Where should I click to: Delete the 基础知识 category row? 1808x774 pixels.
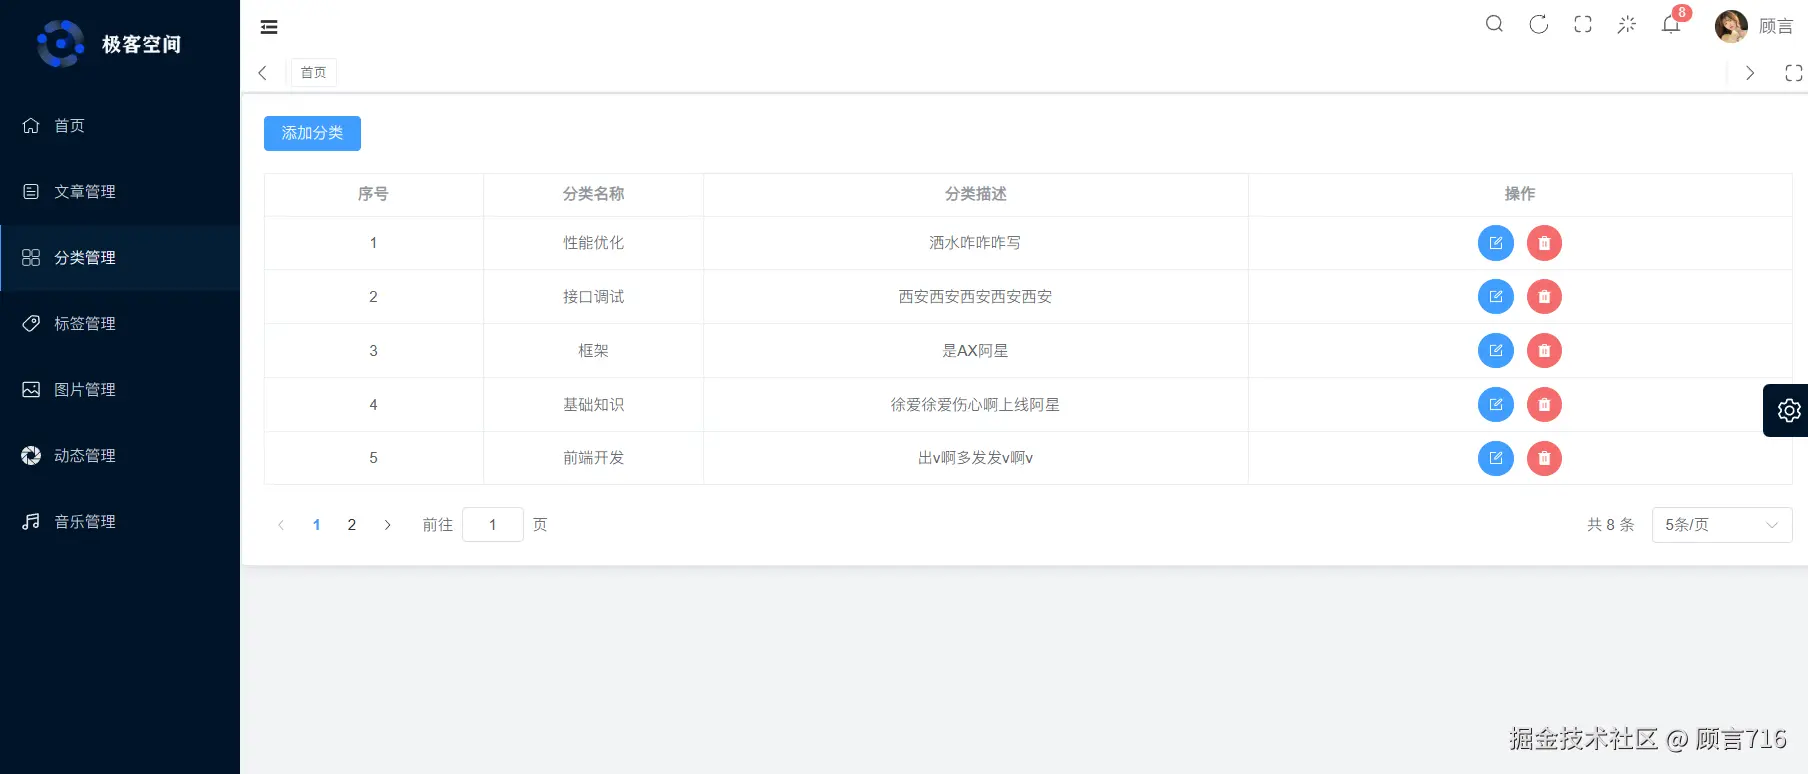[x=1544, y=405]
